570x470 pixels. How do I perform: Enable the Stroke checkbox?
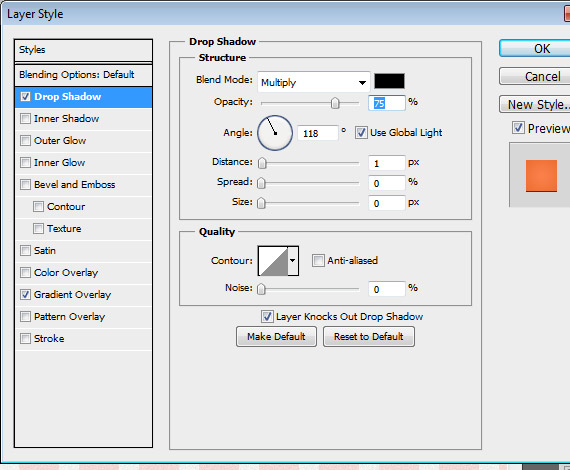[25, 338]
